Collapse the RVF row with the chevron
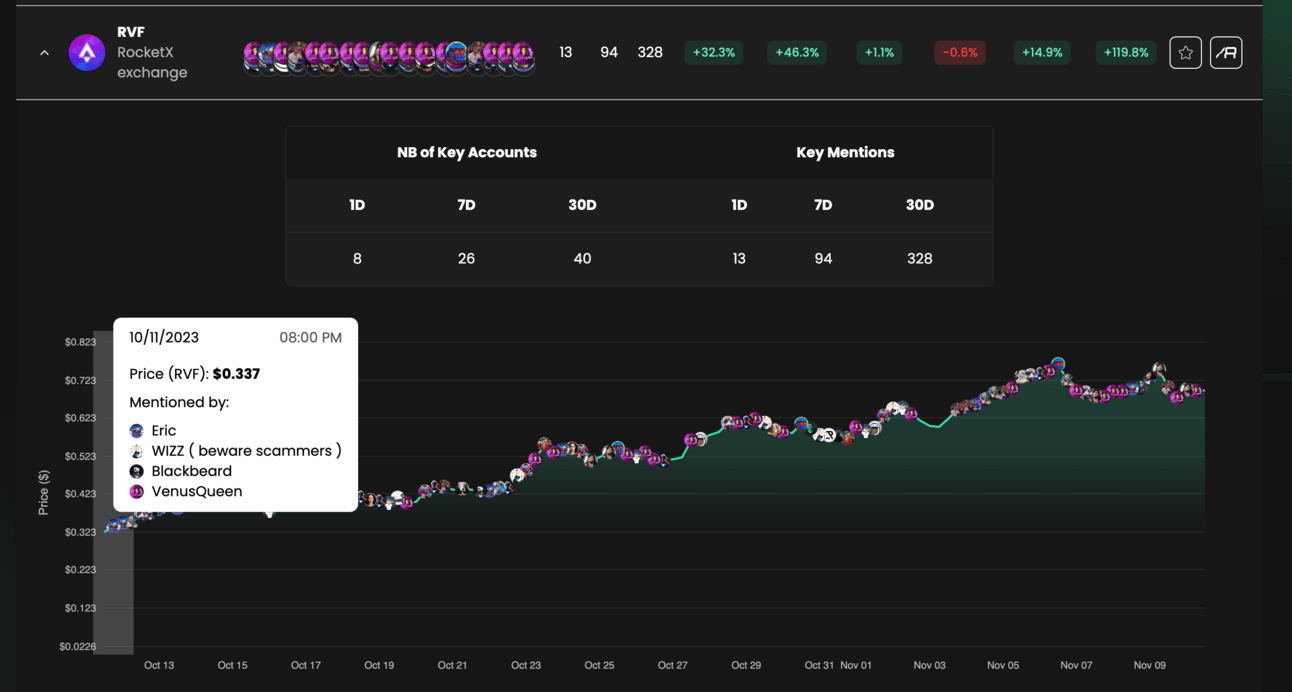 pyautogui.click(x=44, y=53)
